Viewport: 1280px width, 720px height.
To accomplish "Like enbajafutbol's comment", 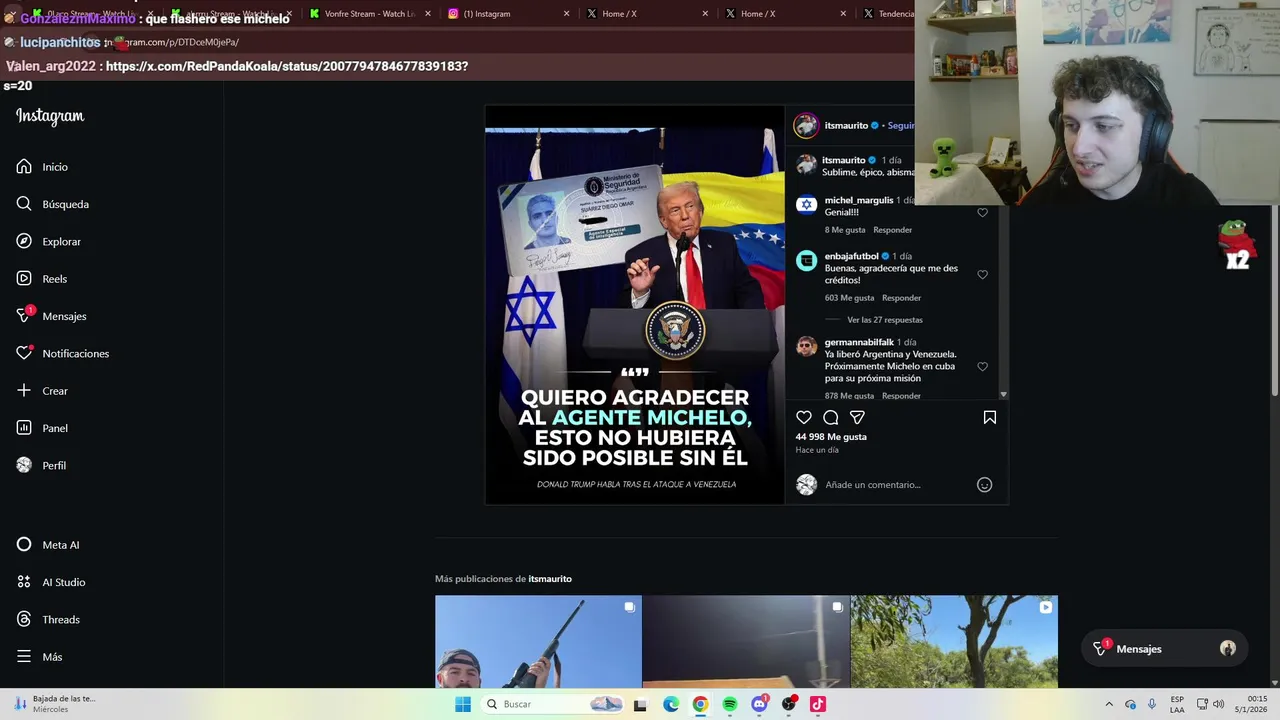I will click(982, 275).
